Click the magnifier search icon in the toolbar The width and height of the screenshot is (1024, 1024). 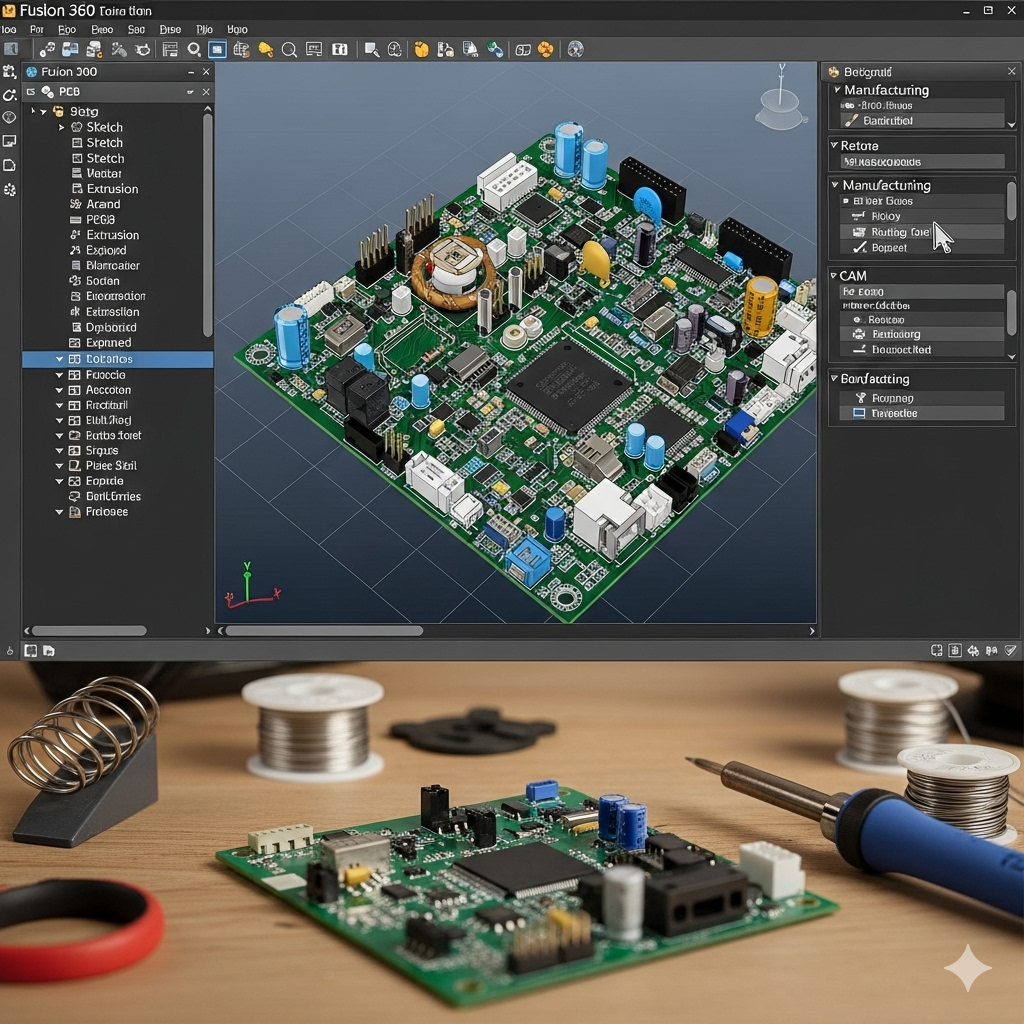pyautogui.click(x=194, y=50)
